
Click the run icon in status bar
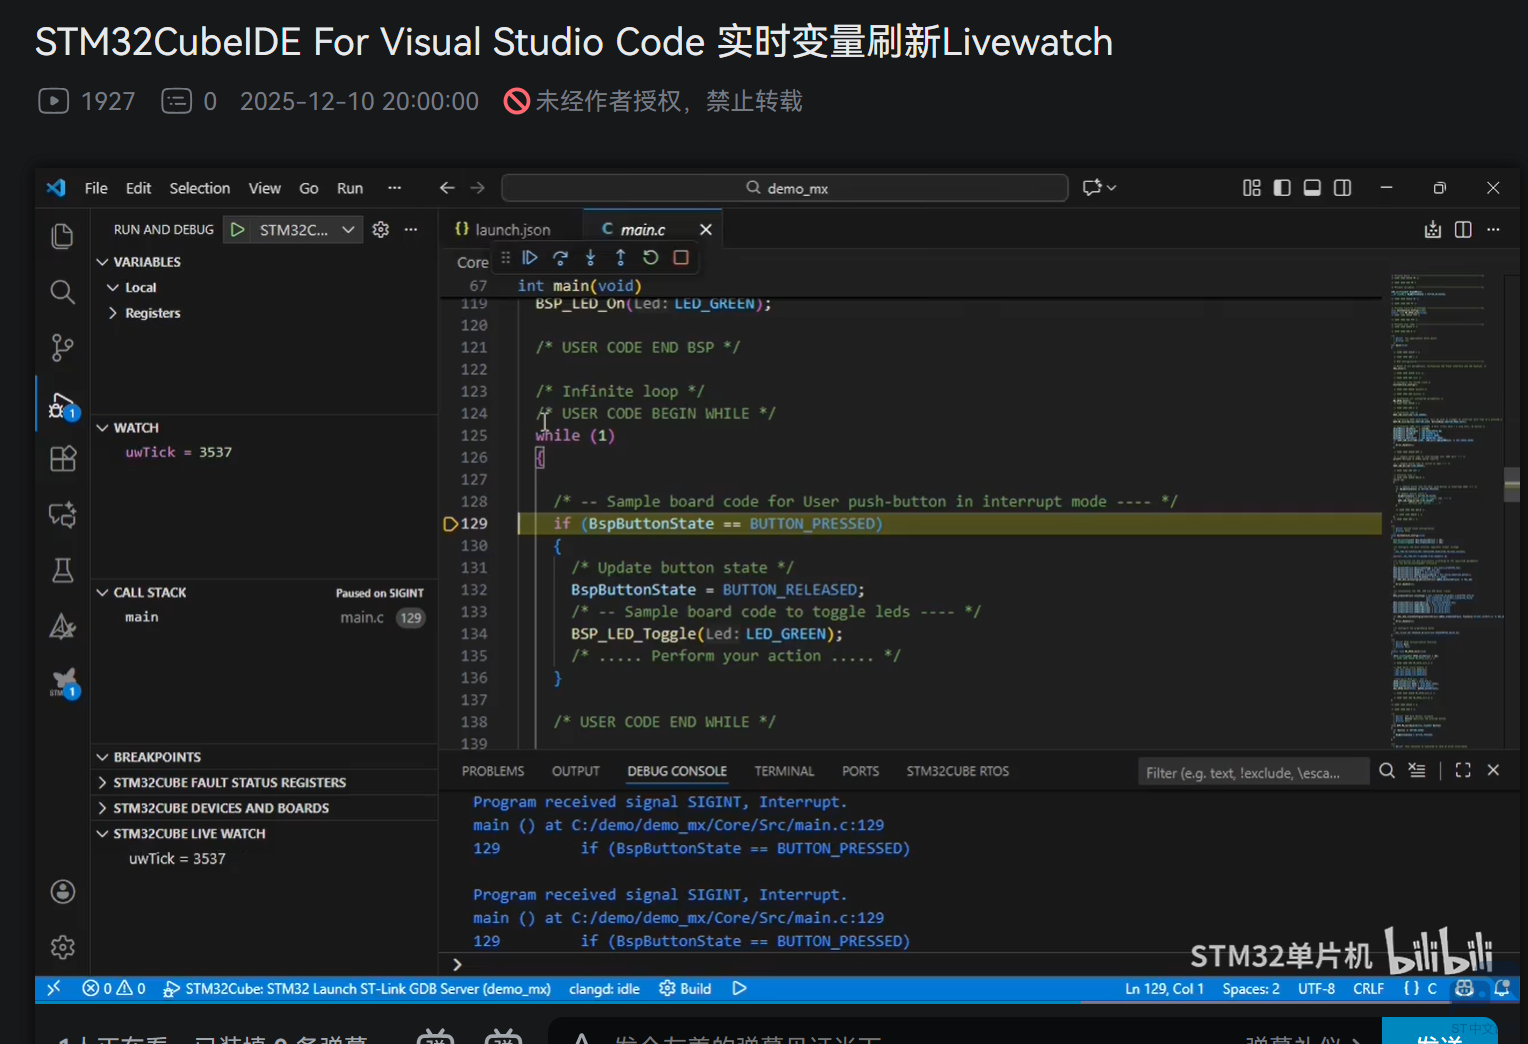click(739, 989)
